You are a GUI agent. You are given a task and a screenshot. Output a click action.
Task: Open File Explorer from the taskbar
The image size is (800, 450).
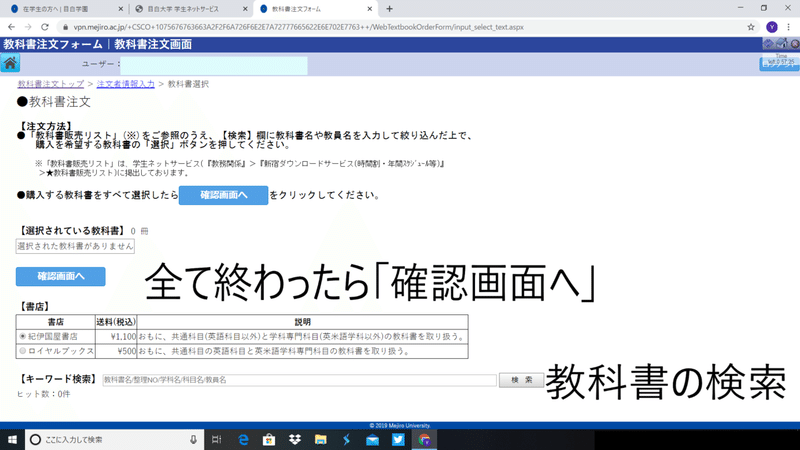click(320, 439)
